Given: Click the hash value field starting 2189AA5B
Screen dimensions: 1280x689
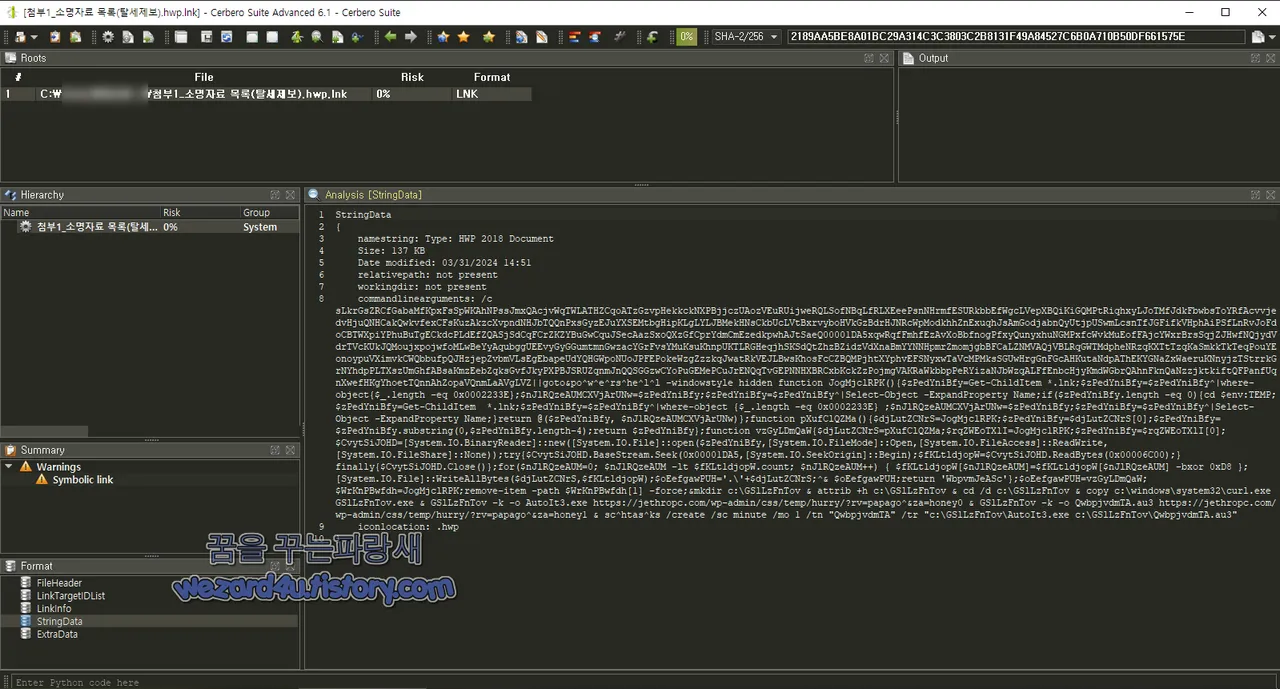Looking at the screenshot, I should 1017,37.
